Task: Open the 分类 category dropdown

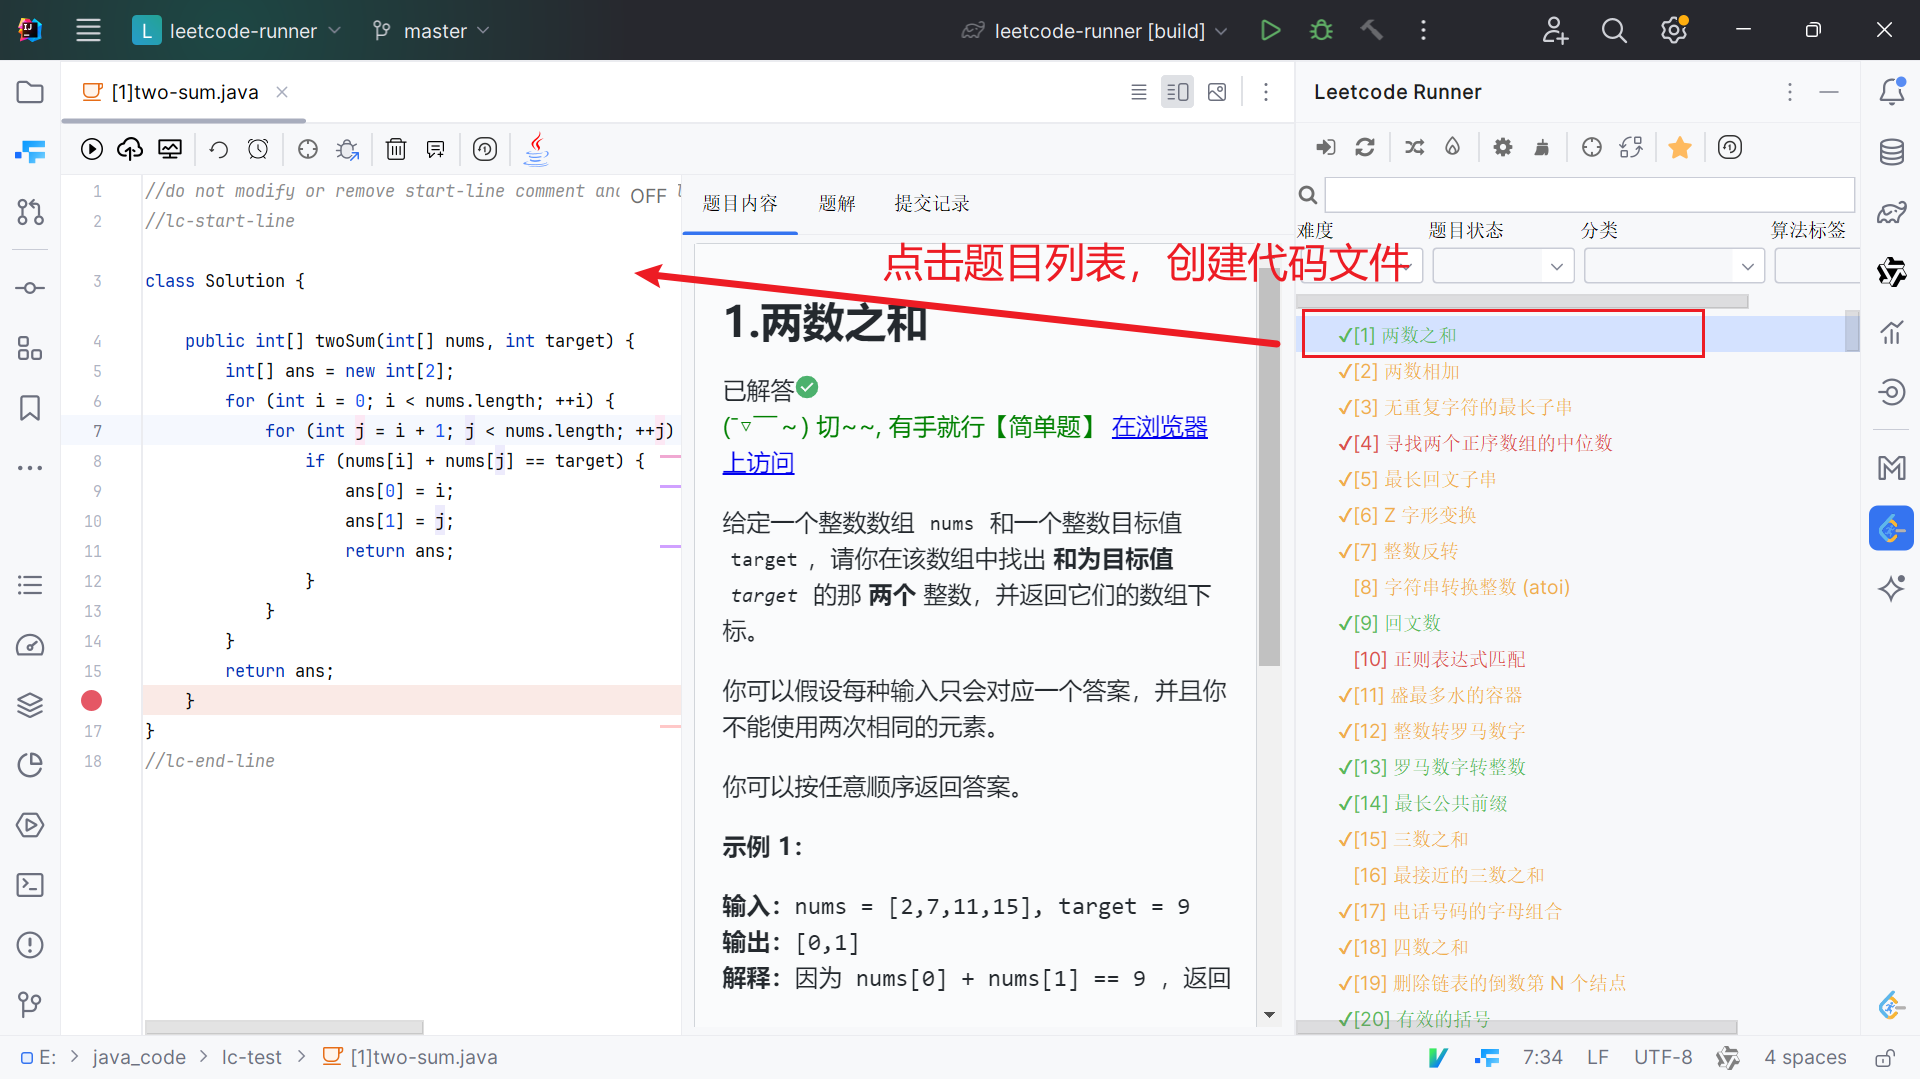Action: tap(1673, 266)
